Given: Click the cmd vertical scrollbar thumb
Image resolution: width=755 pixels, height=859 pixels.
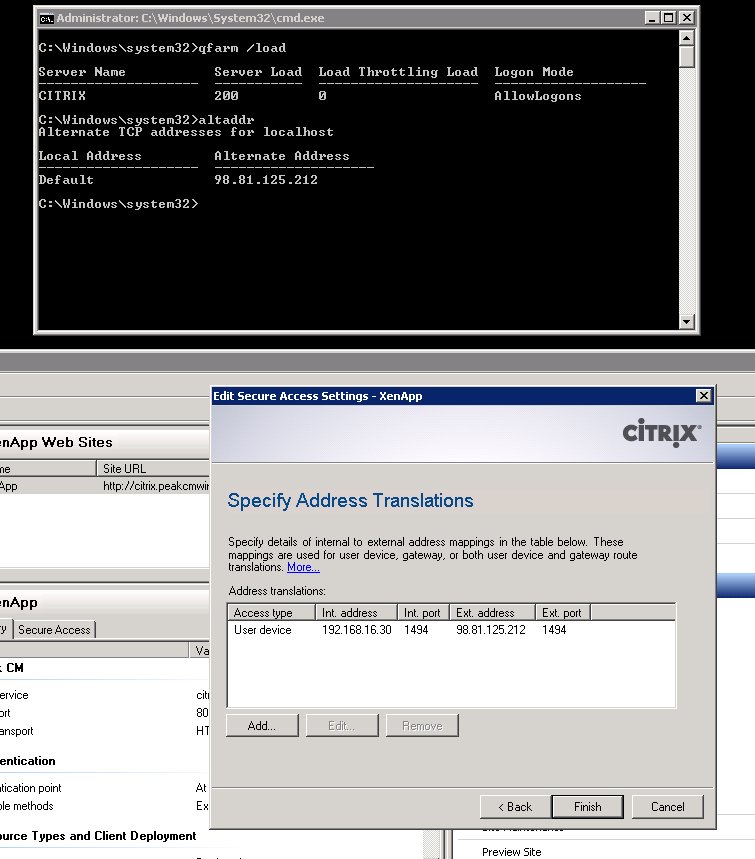Looking at the screenshot, I should point(687,57).
